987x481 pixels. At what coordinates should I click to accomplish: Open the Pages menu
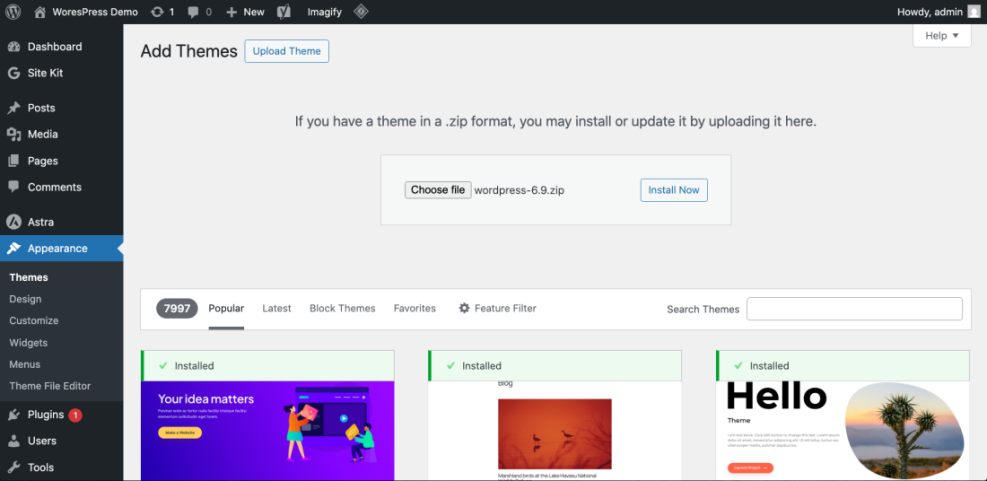tap(43, 161)
